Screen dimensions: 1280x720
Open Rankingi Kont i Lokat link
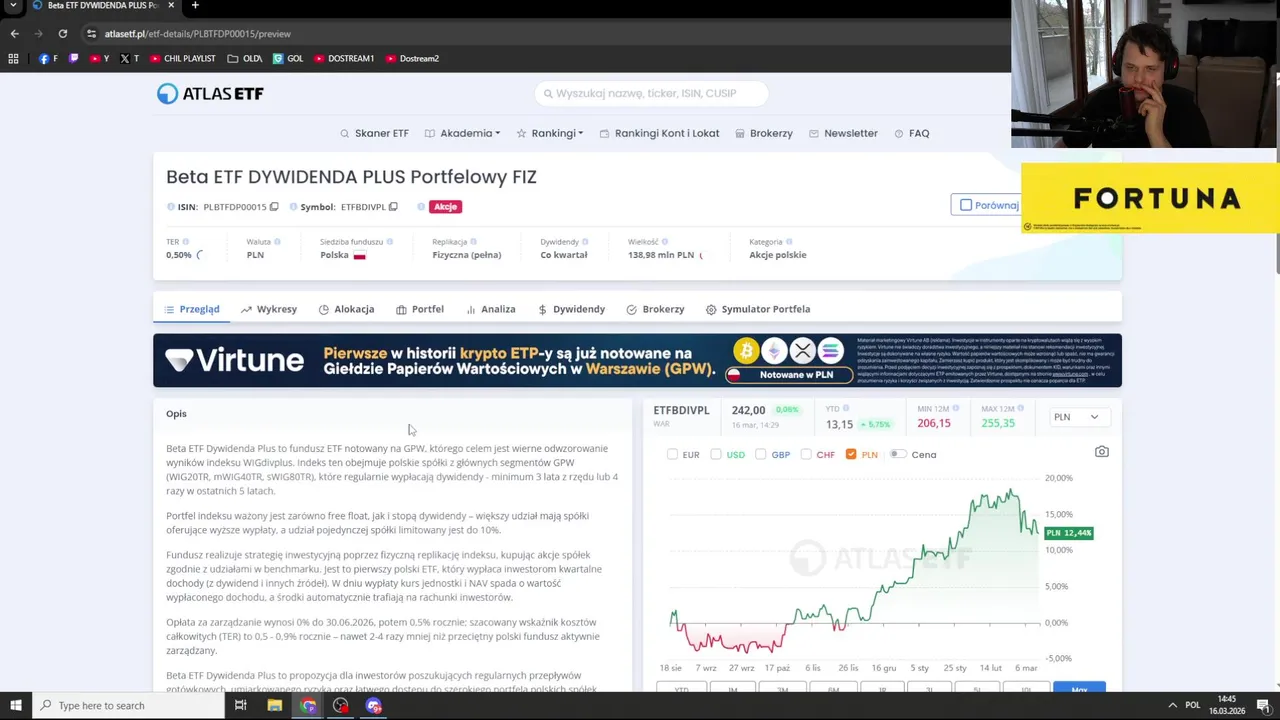pyautogui.click(x=659, y=133)
